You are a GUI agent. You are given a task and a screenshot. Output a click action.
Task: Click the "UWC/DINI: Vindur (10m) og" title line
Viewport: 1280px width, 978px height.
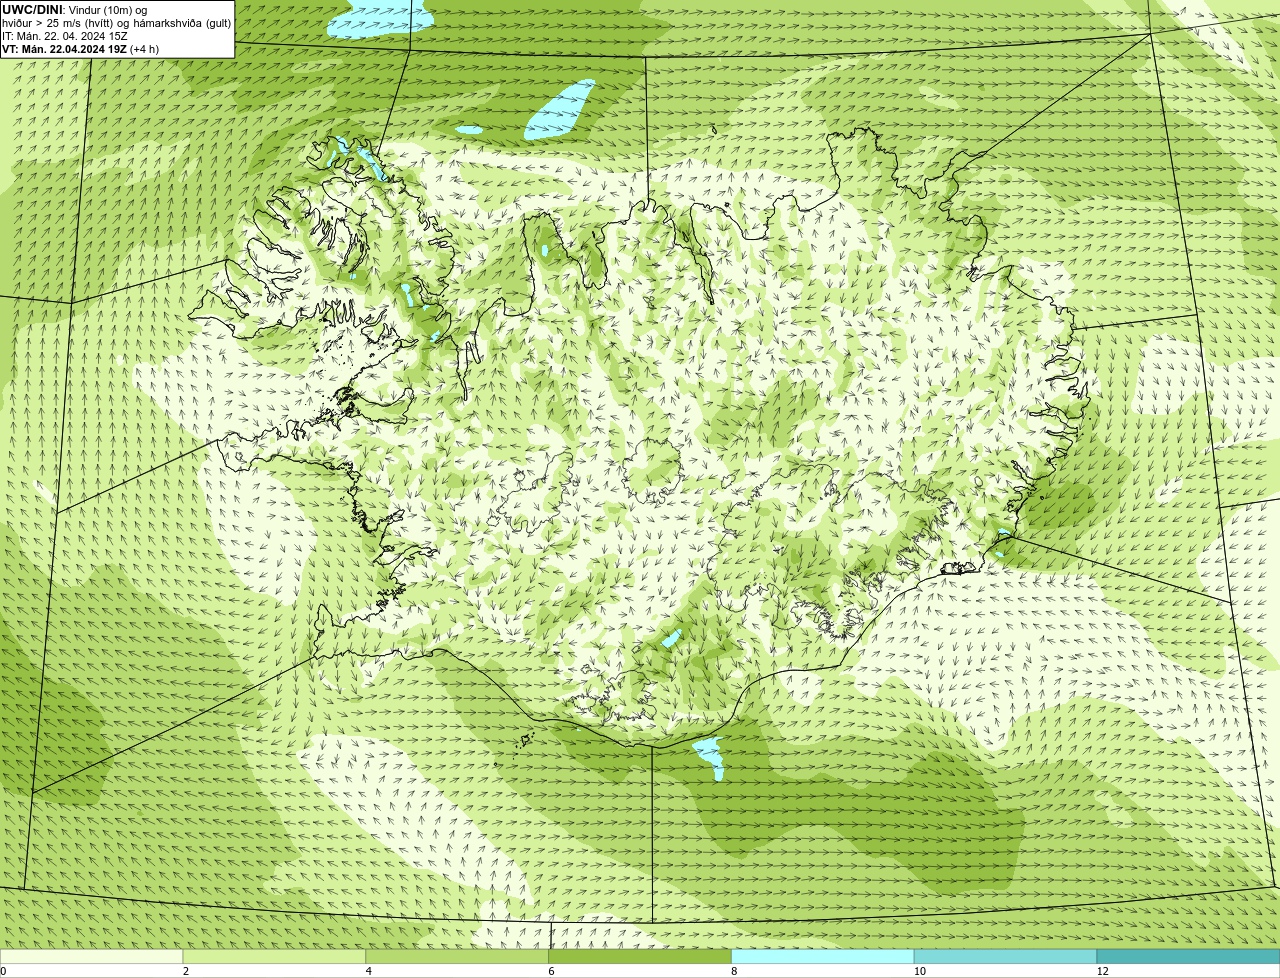[x=75, y=10]
